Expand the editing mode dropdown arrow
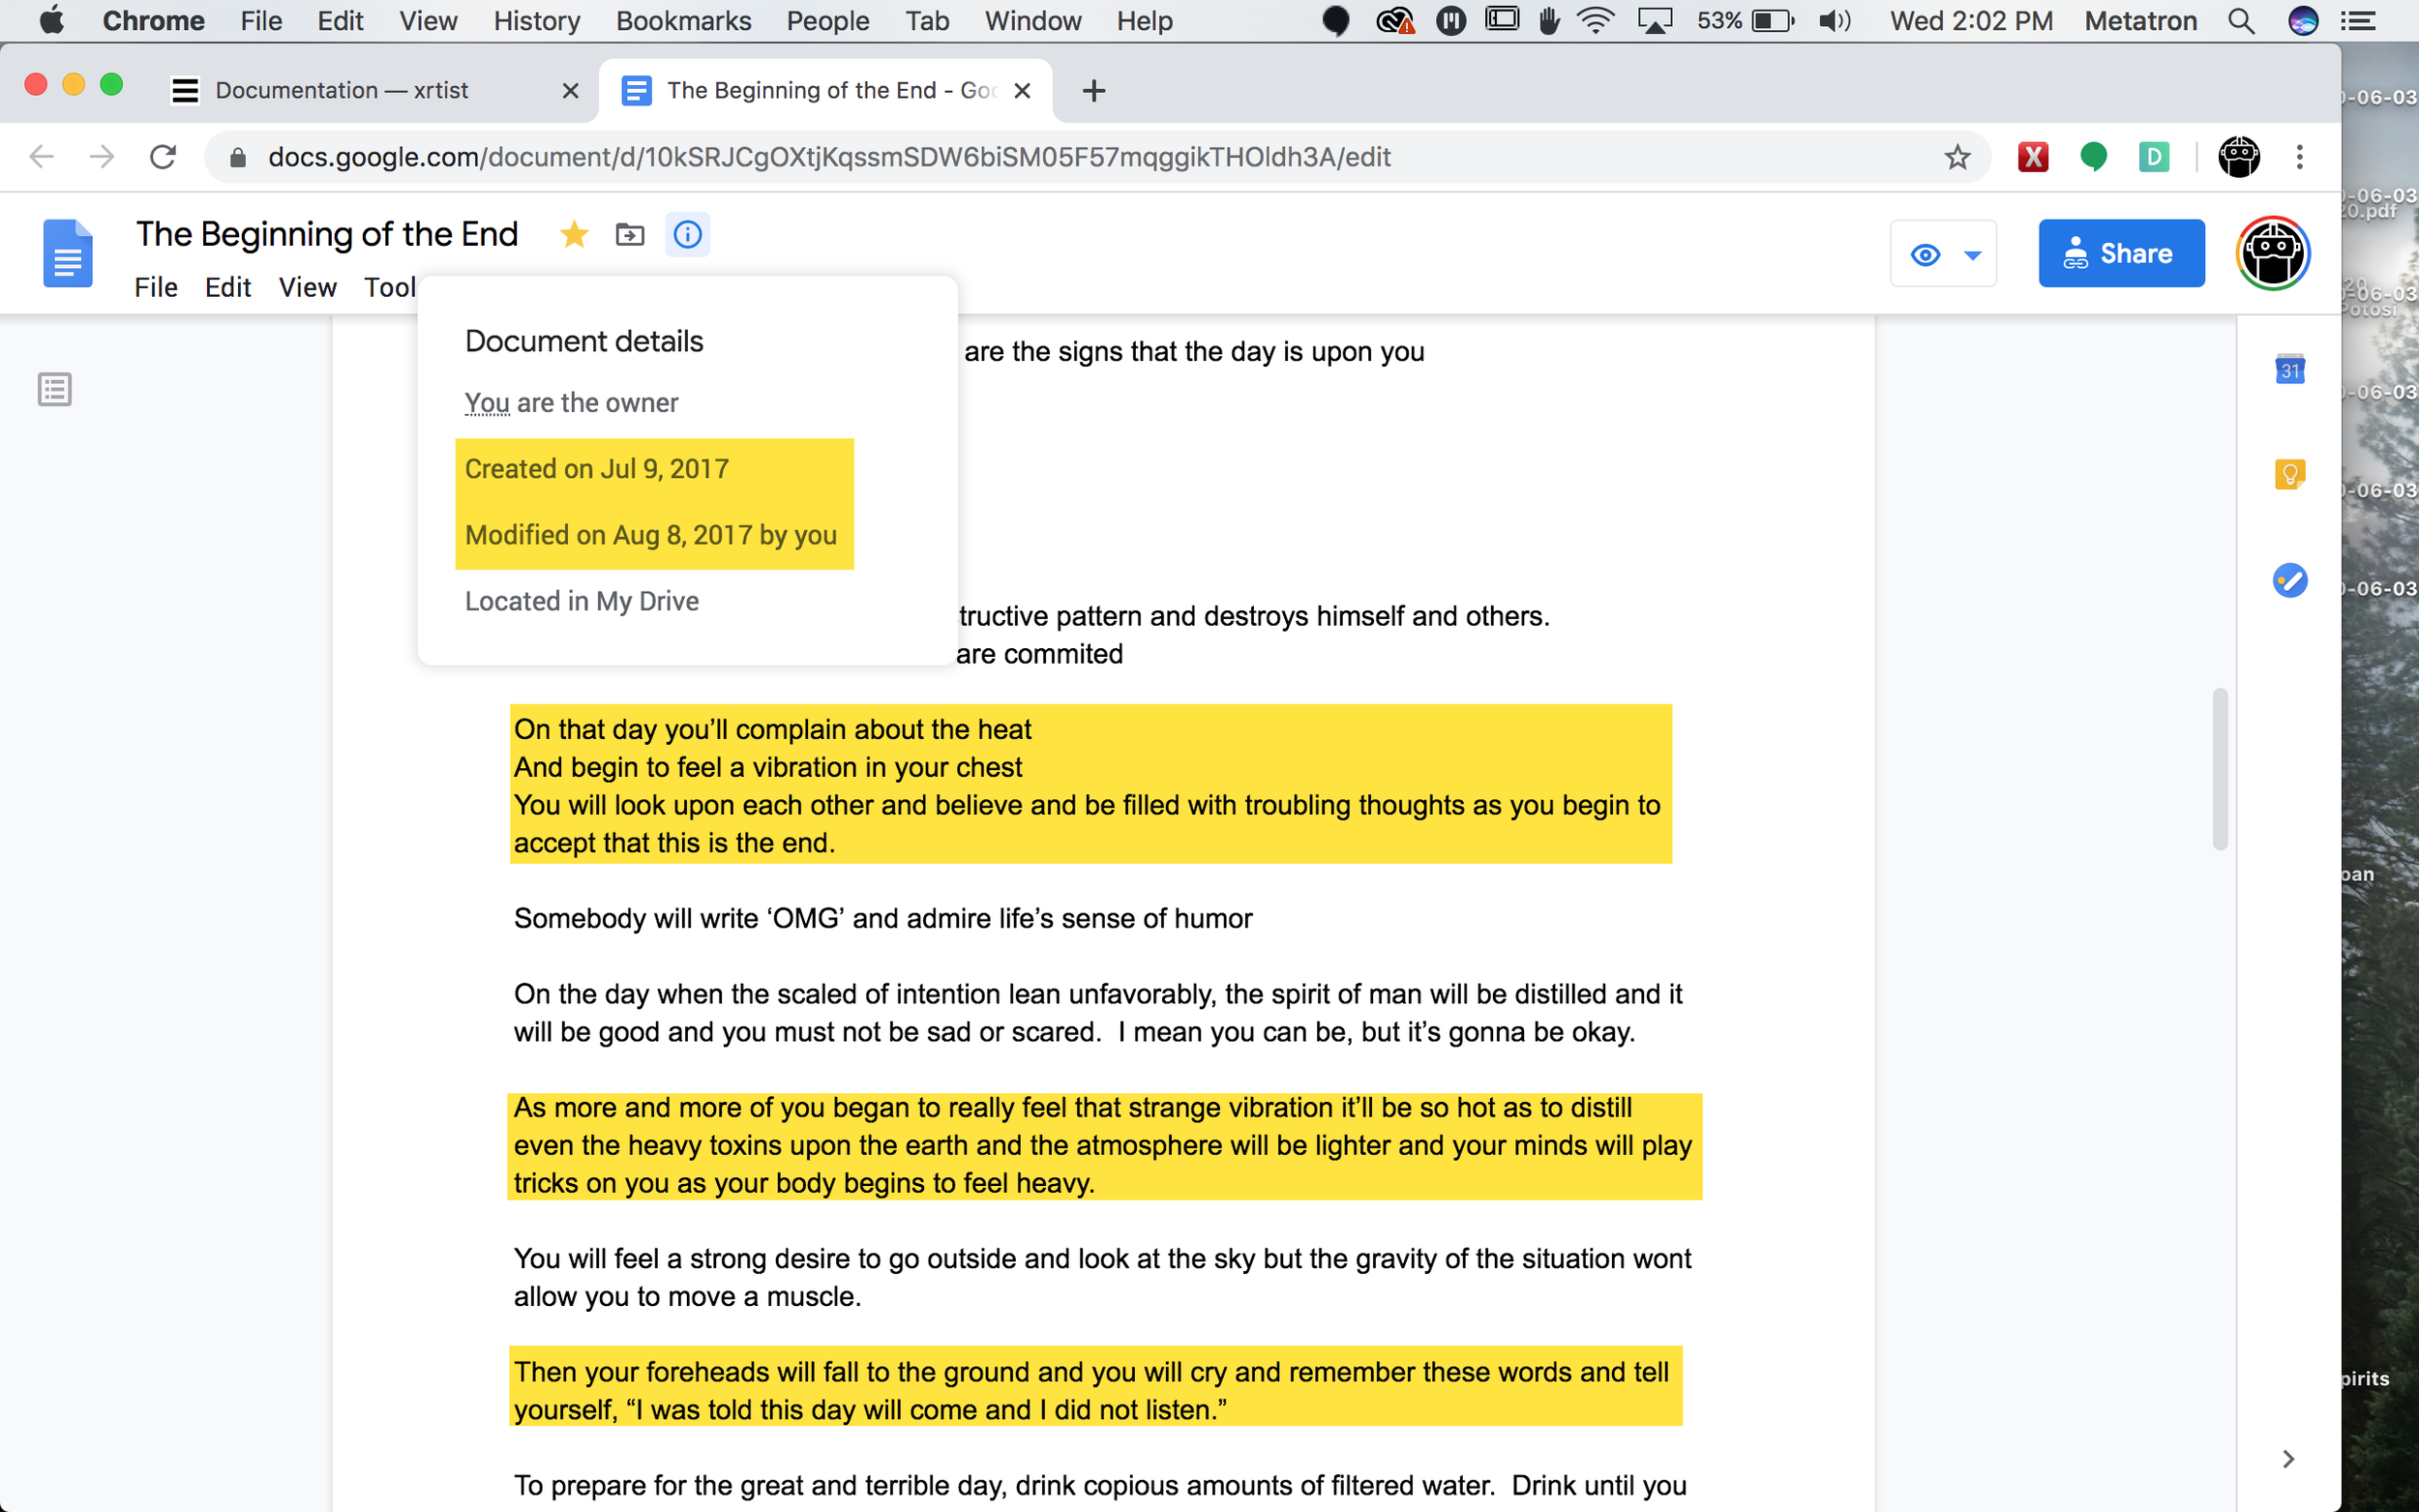Viewport: 2419px width, 1512px height. click(1972, 255)
